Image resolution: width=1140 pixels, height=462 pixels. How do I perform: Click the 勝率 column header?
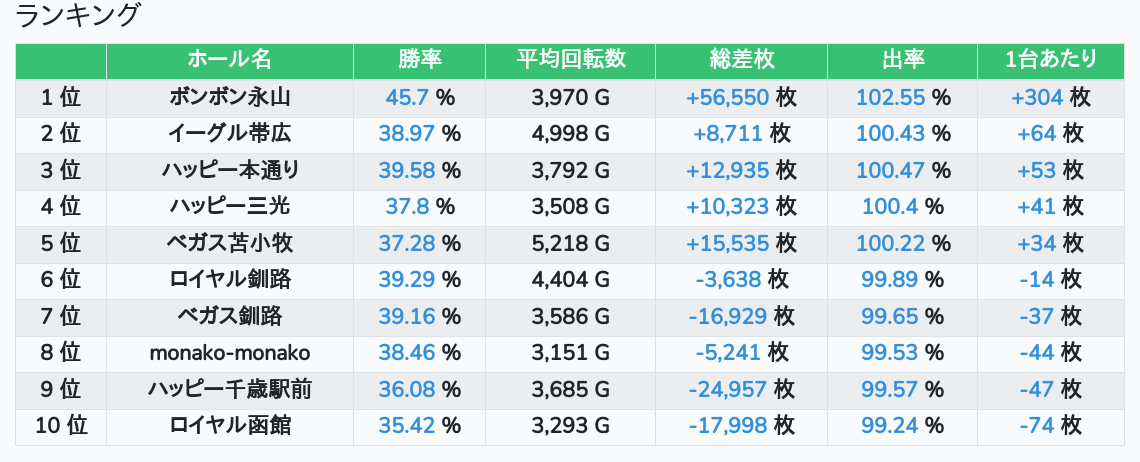[x=419, y=60]
